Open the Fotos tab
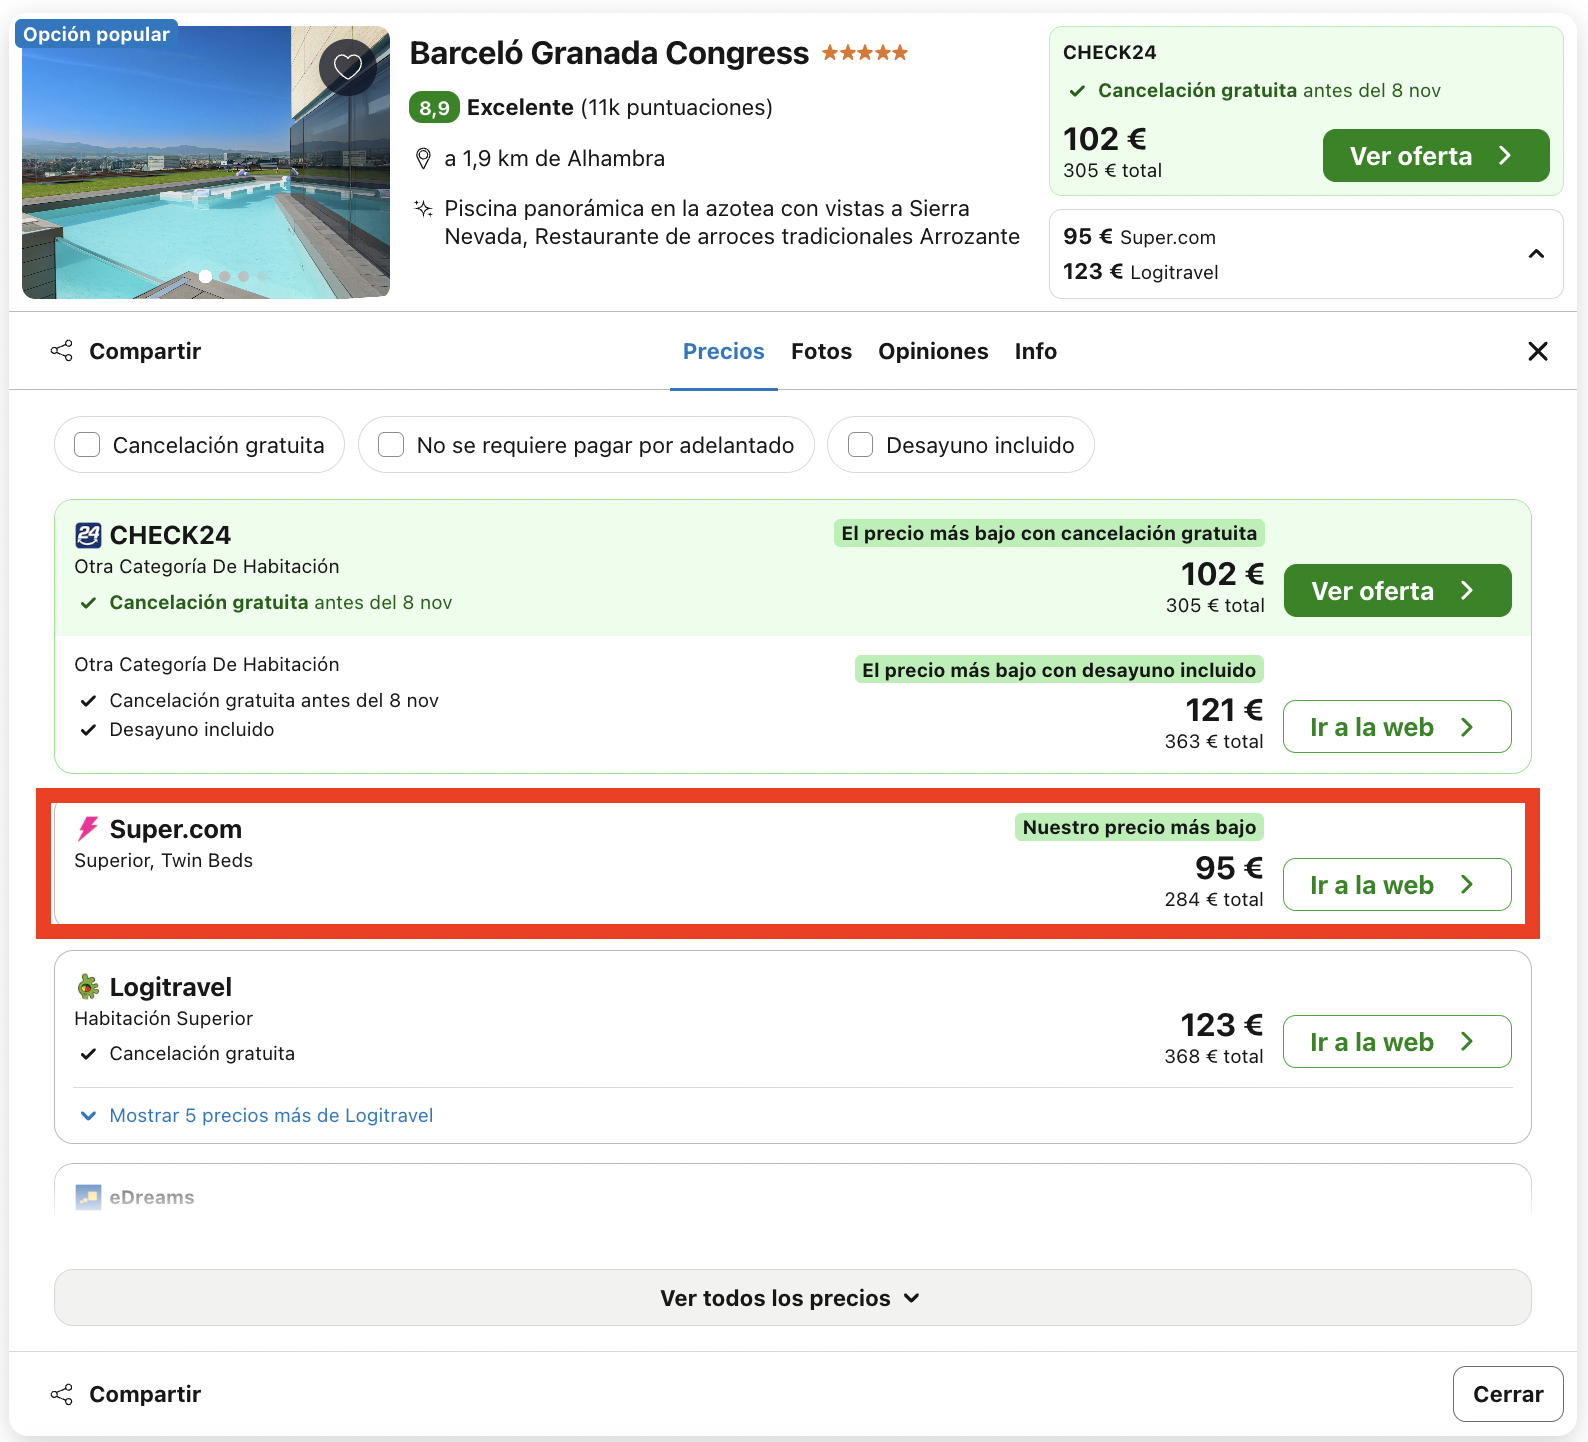Screen dimensions: 1588x1442 pos(822,351)
